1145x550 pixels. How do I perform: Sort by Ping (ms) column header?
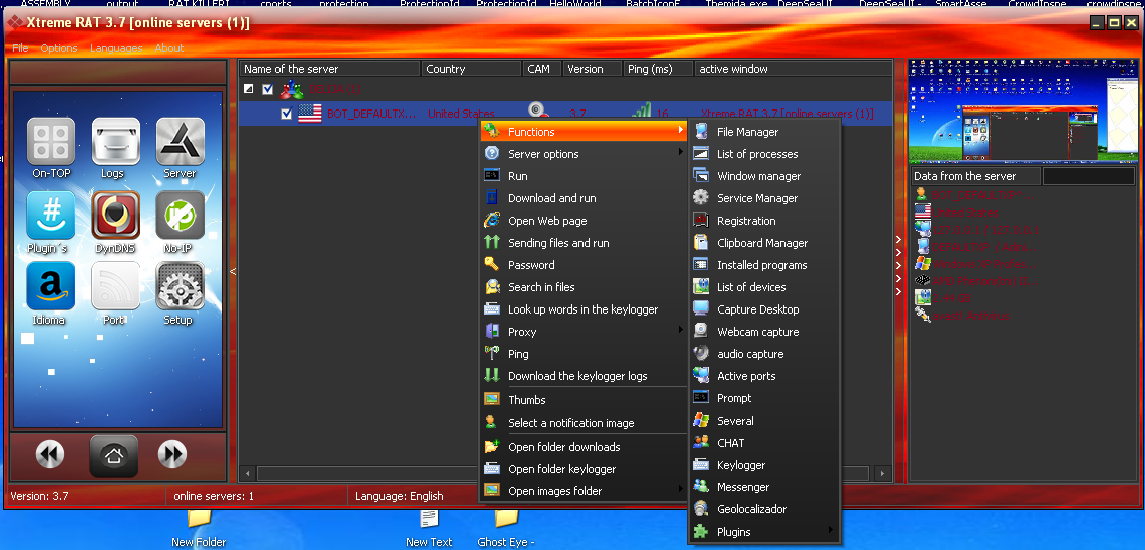coord(658,69)
